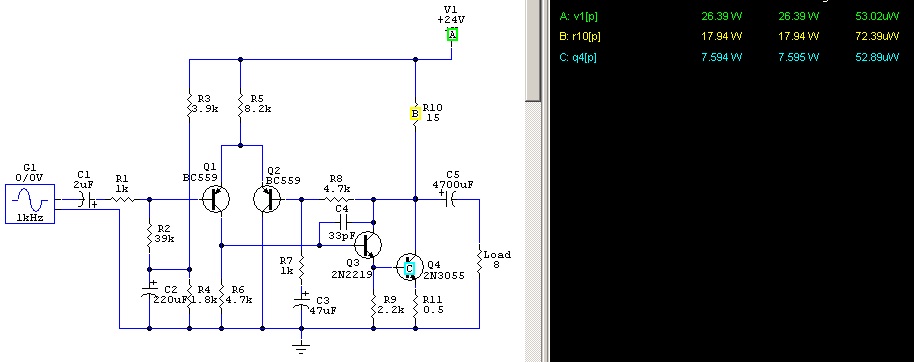Click the yellow probe marker B on R10
Viewport: 914px width, 362px height.
415,114
